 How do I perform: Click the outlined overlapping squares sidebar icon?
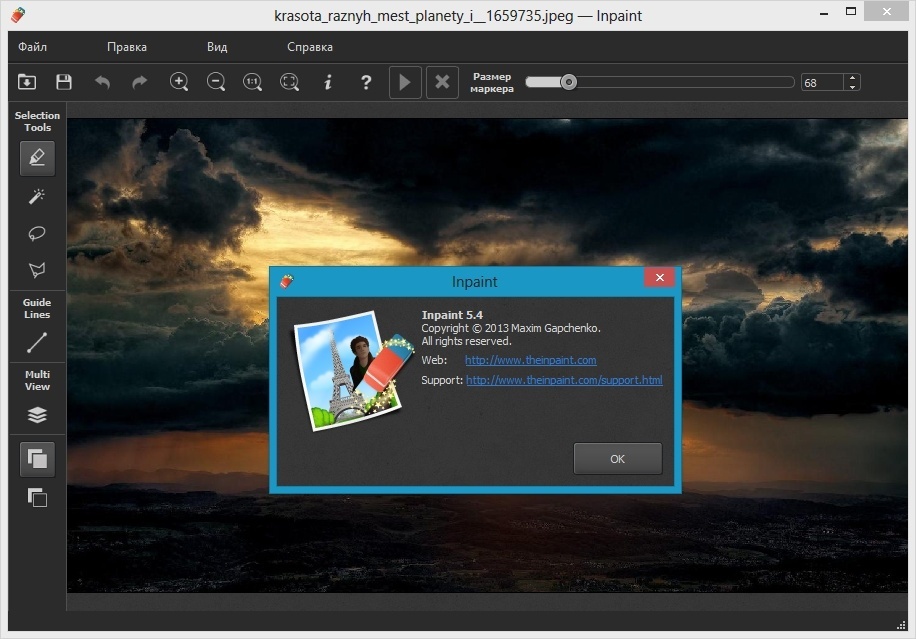pyautogui.click(x=37, y=498)
